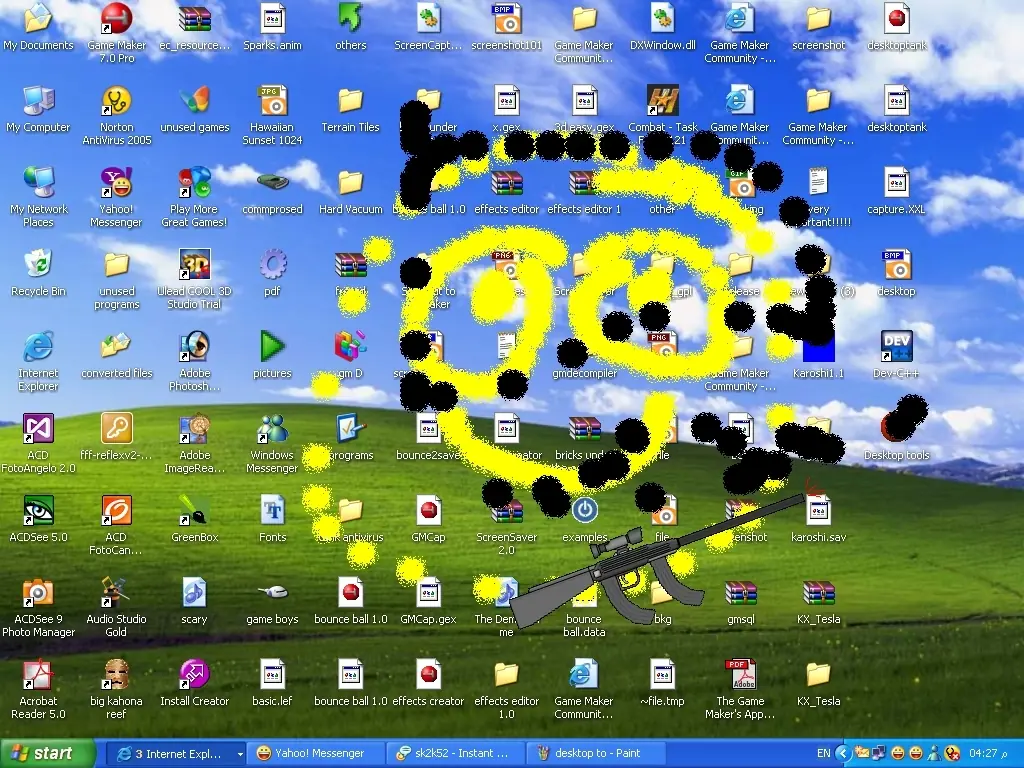Switch to Yahoo! Messenger taskbar button

pyautogui.click(x=316, y=753)
